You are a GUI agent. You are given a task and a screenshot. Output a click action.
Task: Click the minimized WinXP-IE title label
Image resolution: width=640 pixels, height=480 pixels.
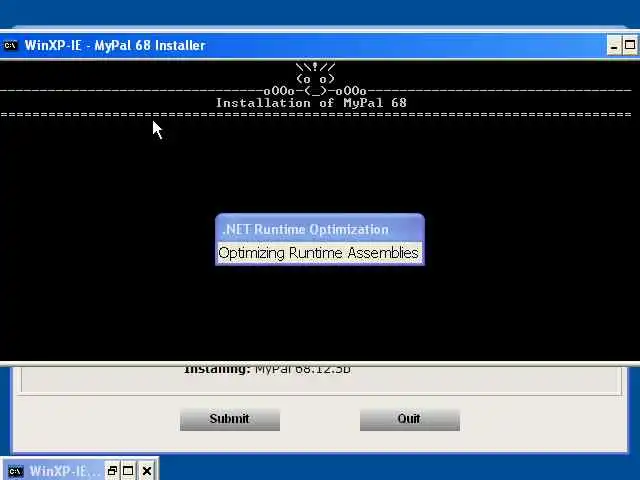[64, 471]
